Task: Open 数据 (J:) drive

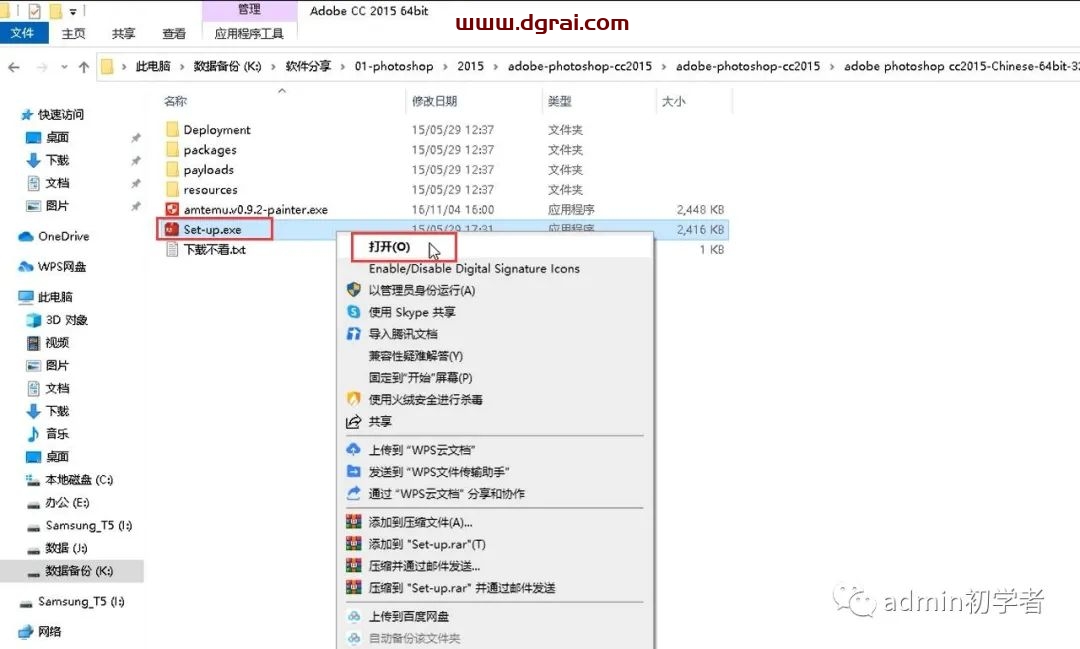Action: (66, 548)
